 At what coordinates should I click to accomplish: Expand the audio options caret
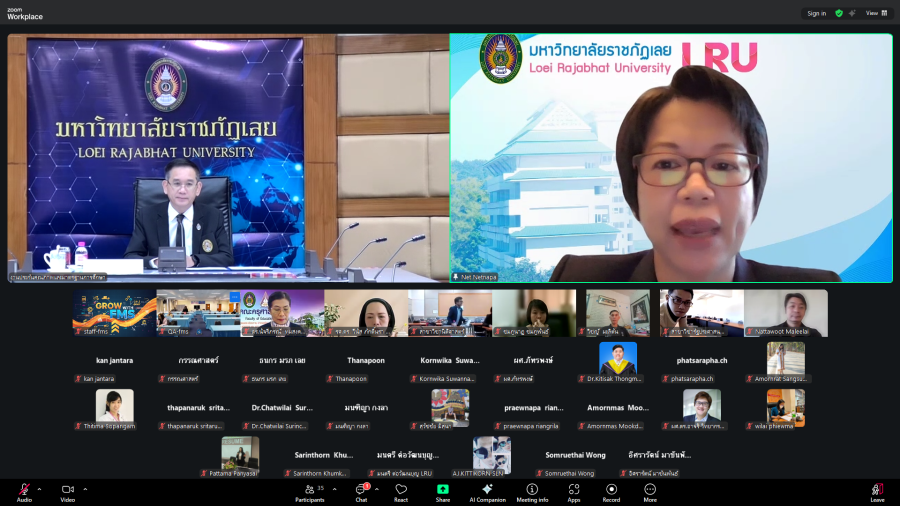pyautogui.click(x=39, y=489)
